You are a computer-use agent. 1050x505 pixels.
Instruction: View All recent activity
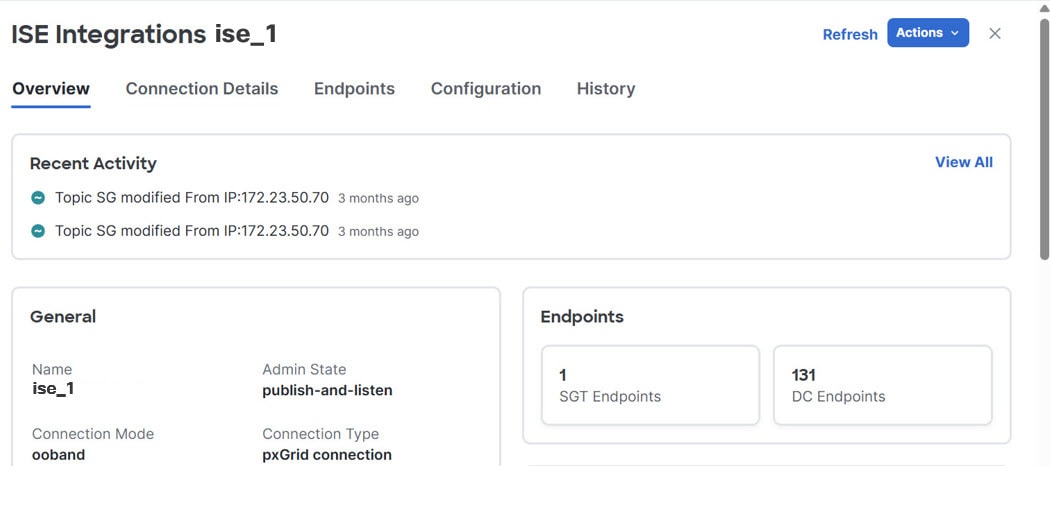964,162
